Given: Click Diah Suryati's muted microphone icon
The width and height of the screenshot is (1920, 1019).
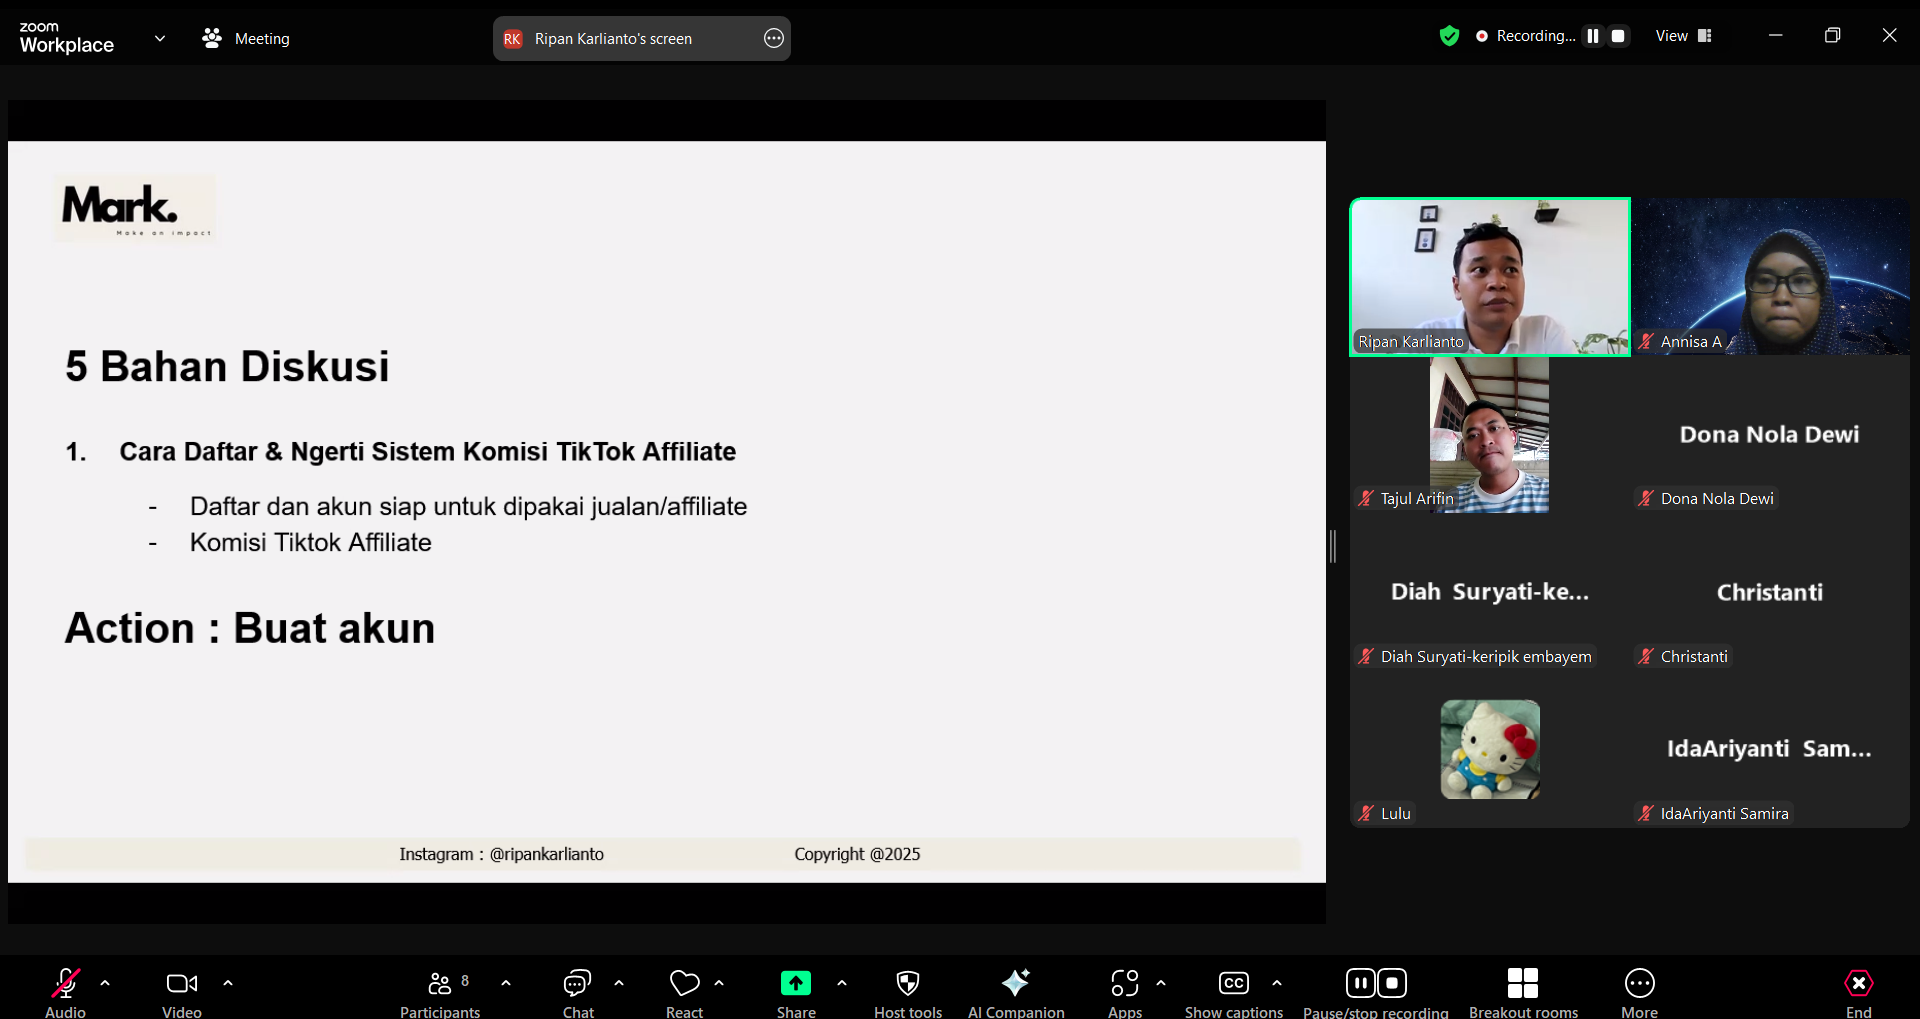Looking at the screenshot, I should (1366, 656).
